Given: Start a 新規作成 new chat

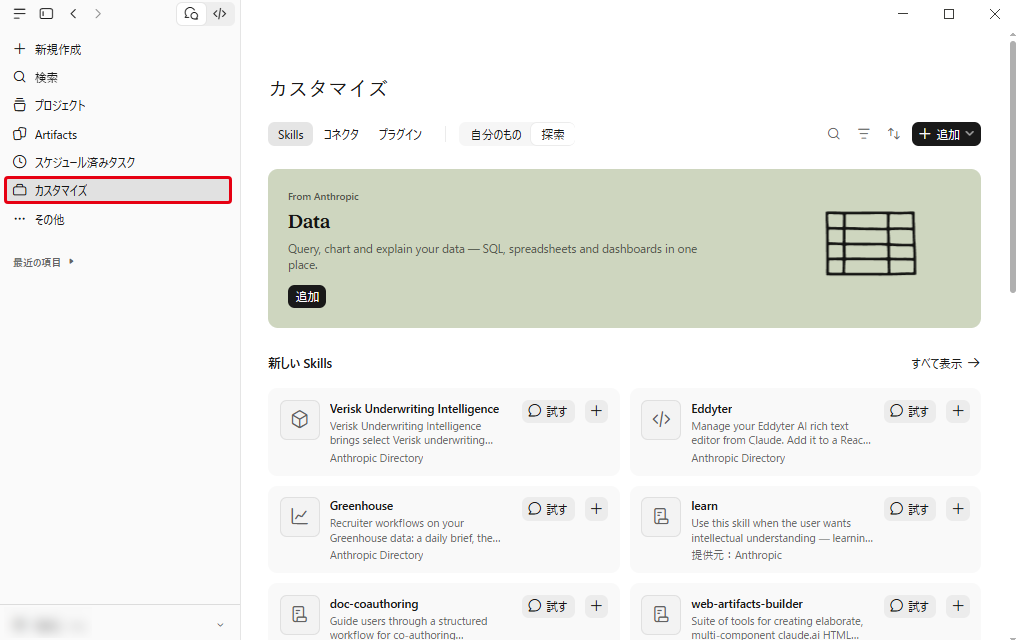Looking at the screenshot, I should (119, 49).
